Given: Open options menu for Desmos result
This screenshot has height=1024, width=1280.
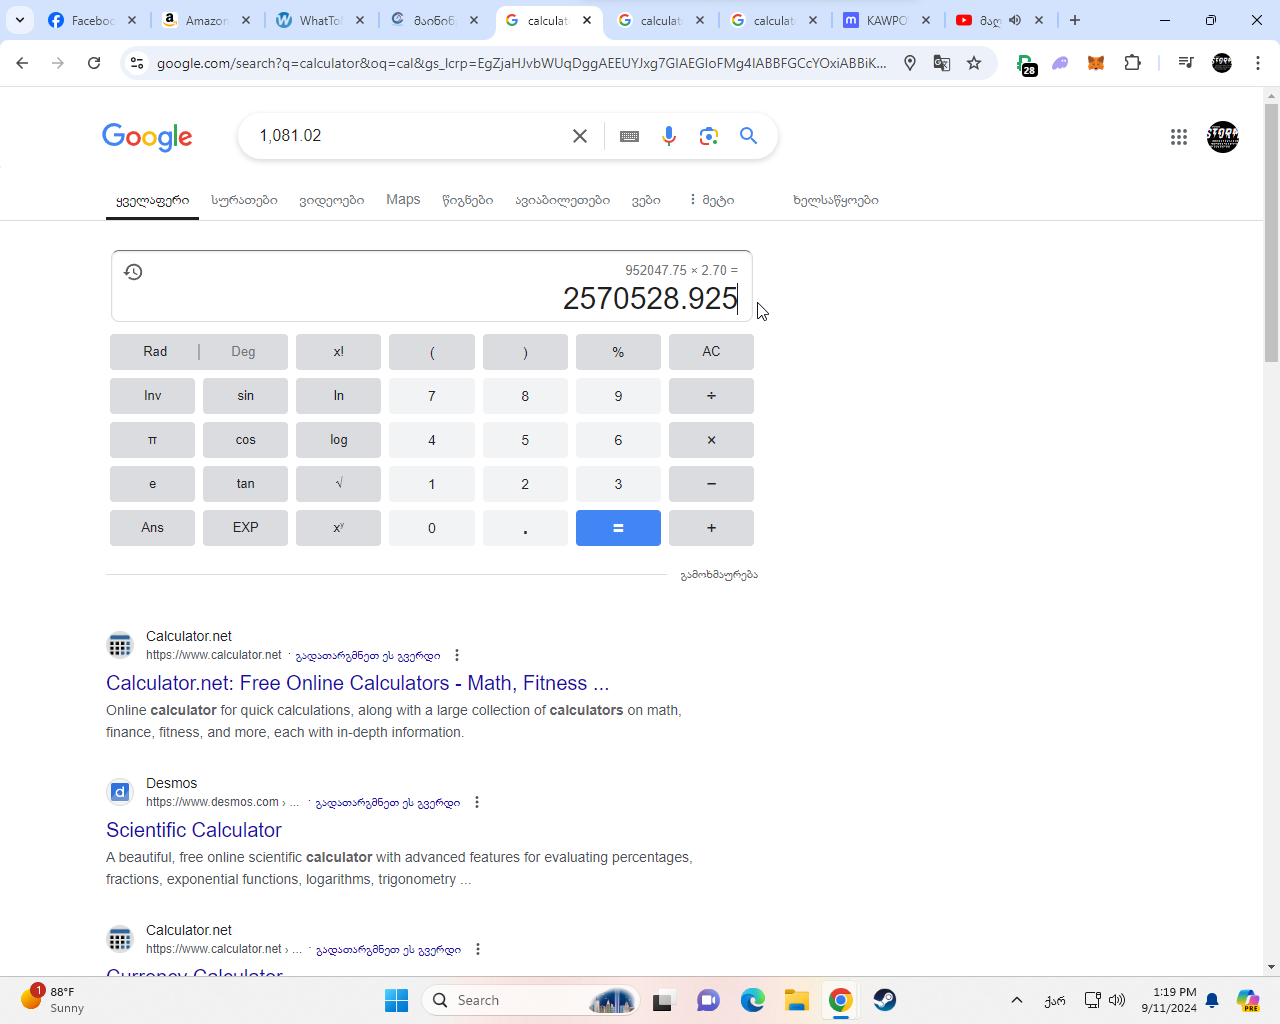Looking at the screenshot, I should (x=477, y=802).
